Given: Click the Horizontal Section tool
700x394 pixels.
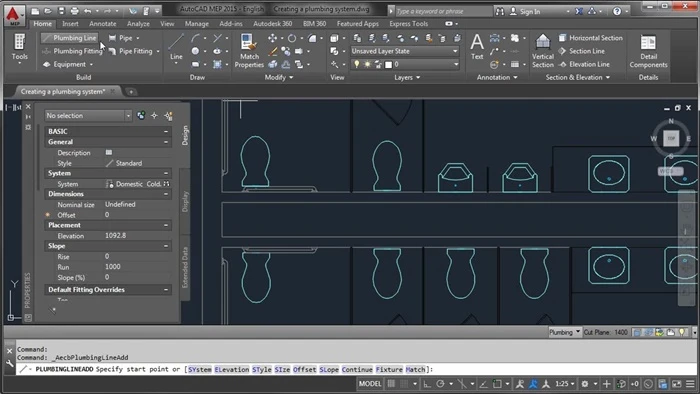Looking at the screenshot, I should click(x=590, y=38).
